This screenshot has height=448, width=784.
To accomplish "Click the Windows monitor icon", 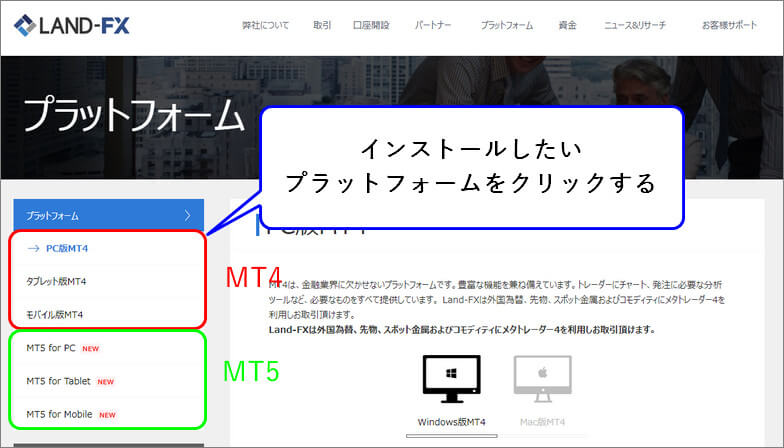I will click(452, 379).
